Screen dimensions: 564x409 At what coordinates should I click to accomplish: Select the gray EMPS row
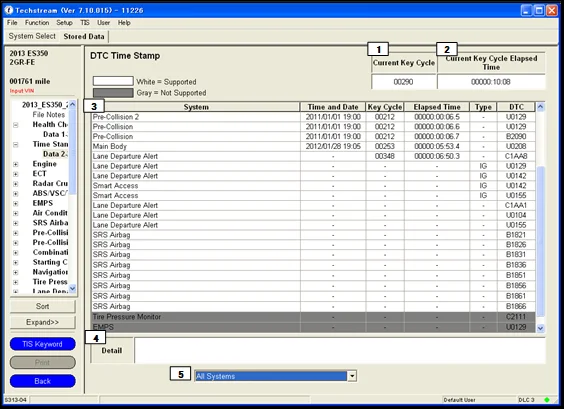pyautogui.click(x=313, y=327)
